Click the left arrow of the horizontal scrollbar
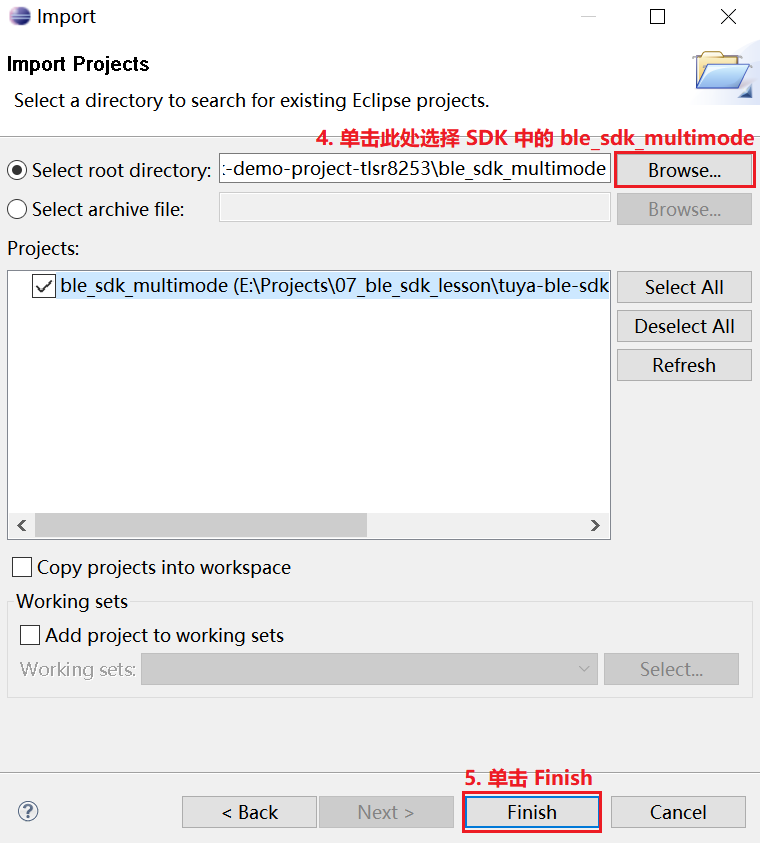The image size is (760, 843). pyautogui.click(x=21, y=525)
